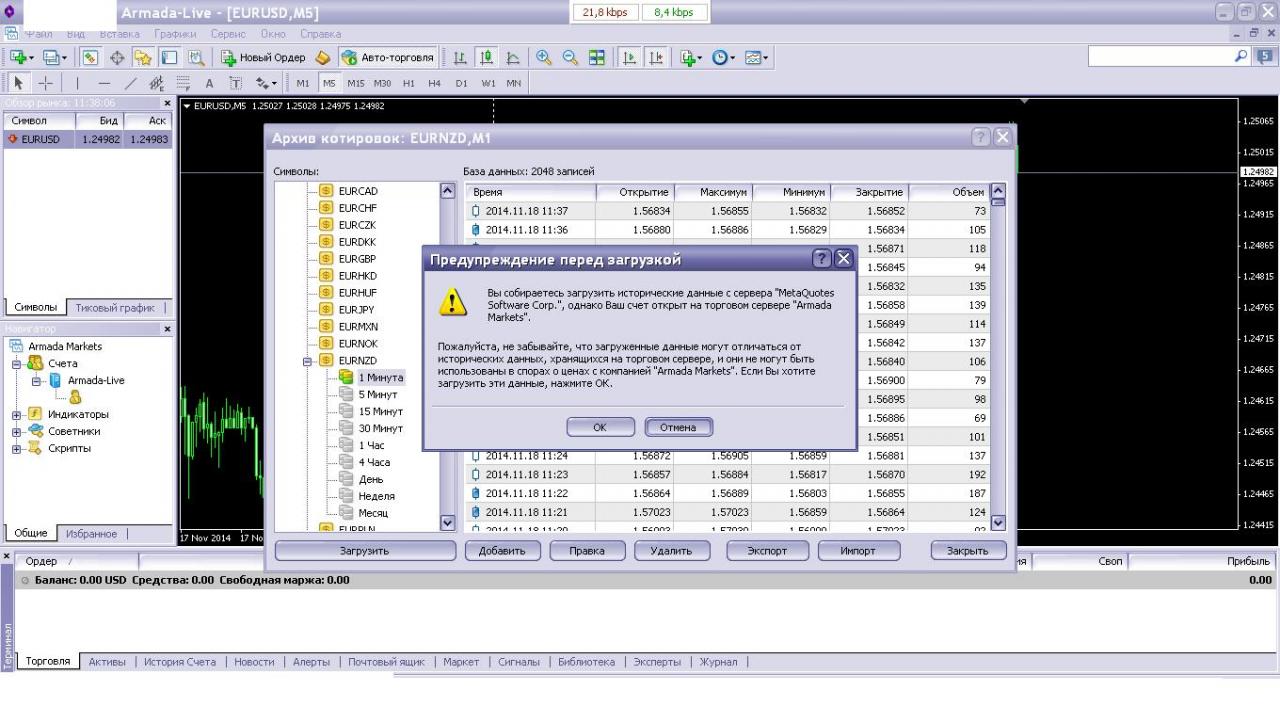The image size is (1280, 723).
Task: Select the trendline tool
Action: pyautogui.click(x=131, y=83)
